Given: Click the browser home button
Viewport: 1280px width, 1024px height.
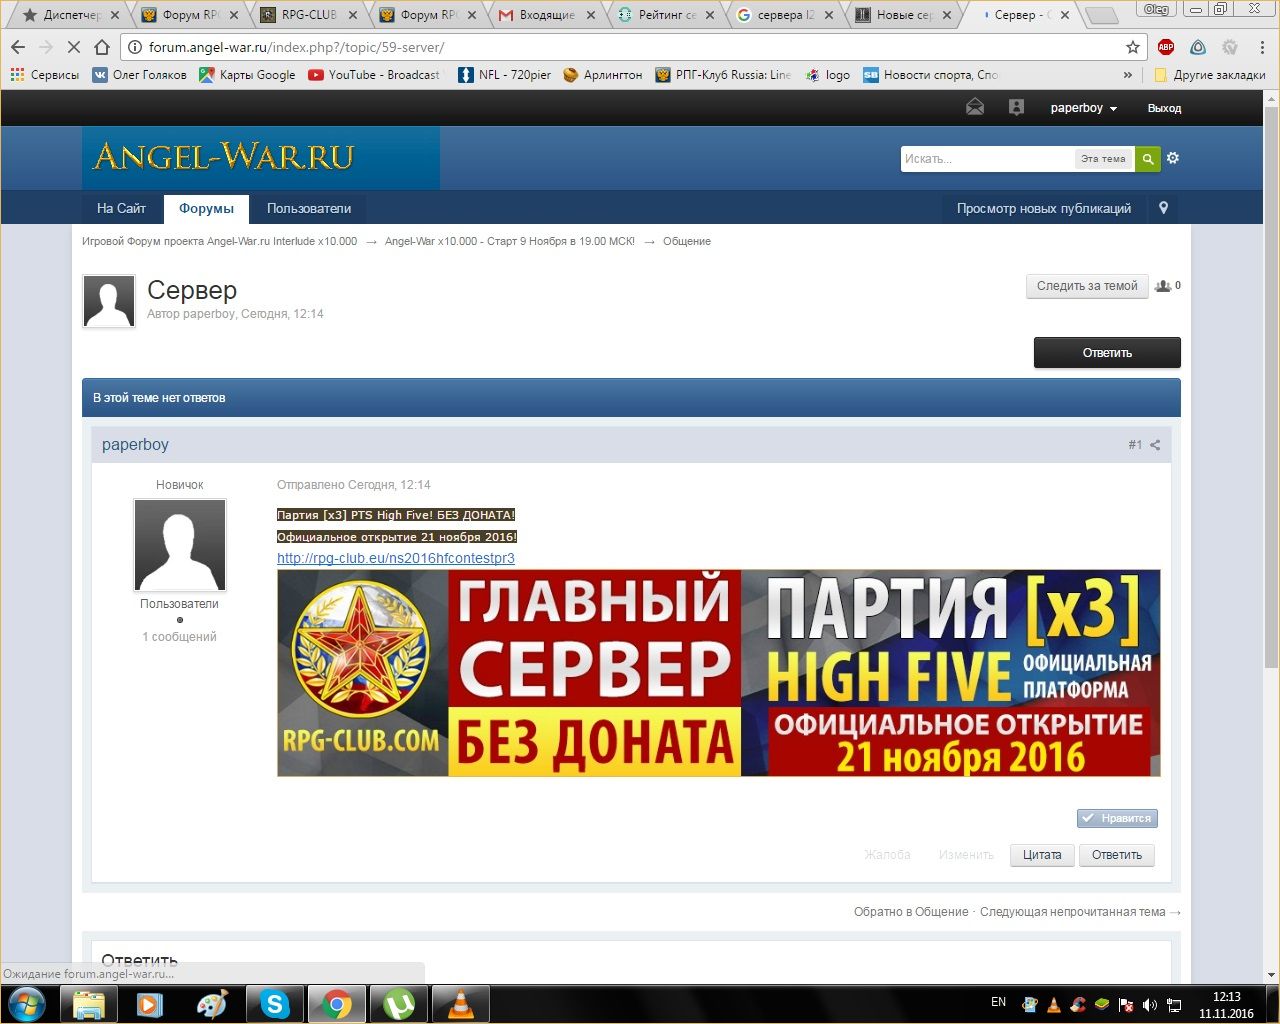Looking at the screenshot, I should (x=102, y=47).
